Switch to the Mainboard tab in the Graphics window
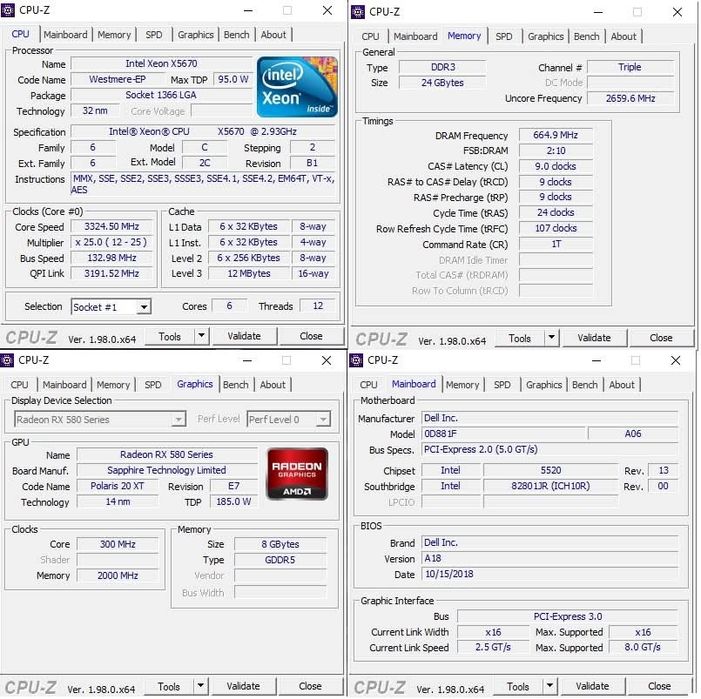701x699 pixels. [x=65, y=384]
